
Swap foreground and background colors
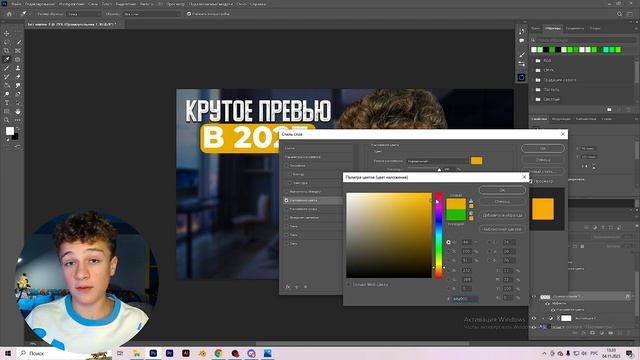(18, 129)
